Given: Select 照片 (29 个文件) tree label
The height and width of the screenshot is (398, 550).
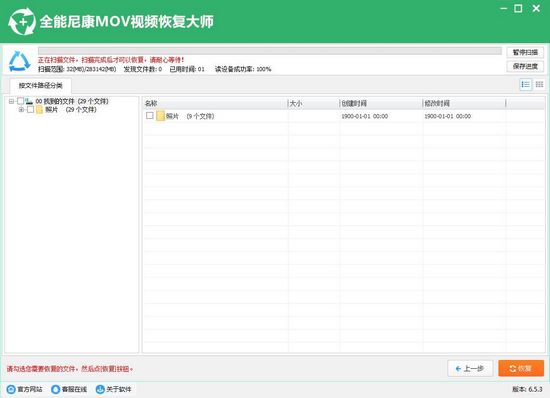Looking at the screenshot, I should coord(71,110).
